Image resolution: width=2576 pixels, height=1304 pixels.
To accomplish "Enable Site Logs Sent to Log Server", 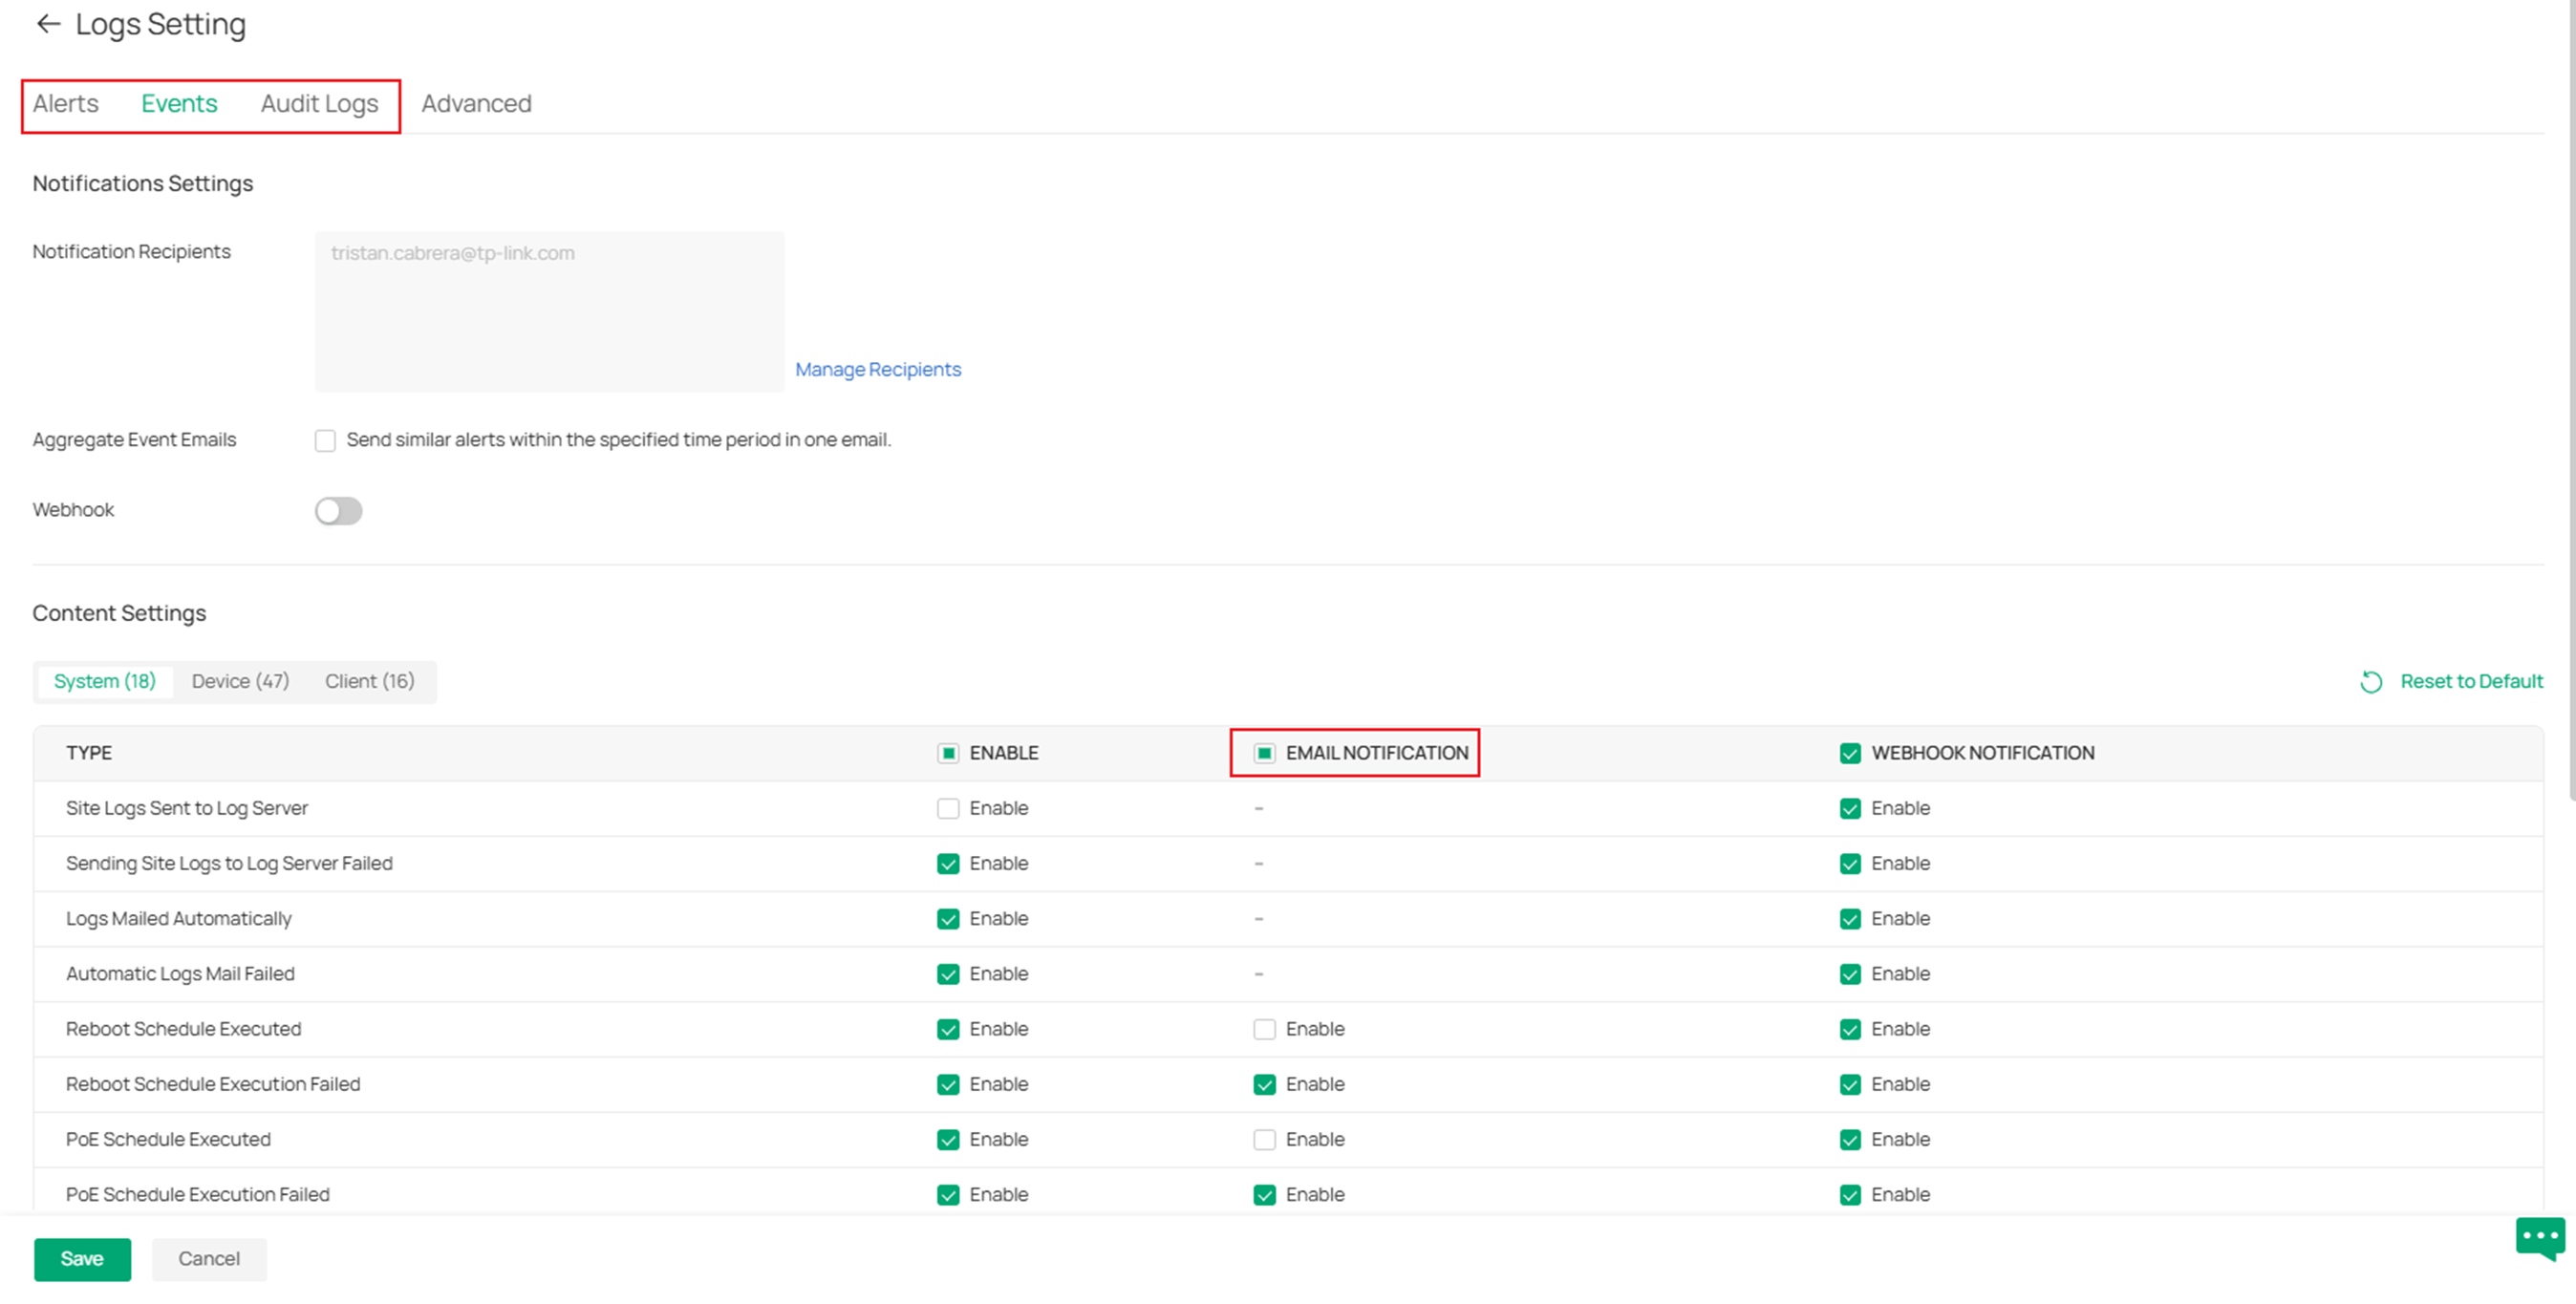I will click(948, 809).
